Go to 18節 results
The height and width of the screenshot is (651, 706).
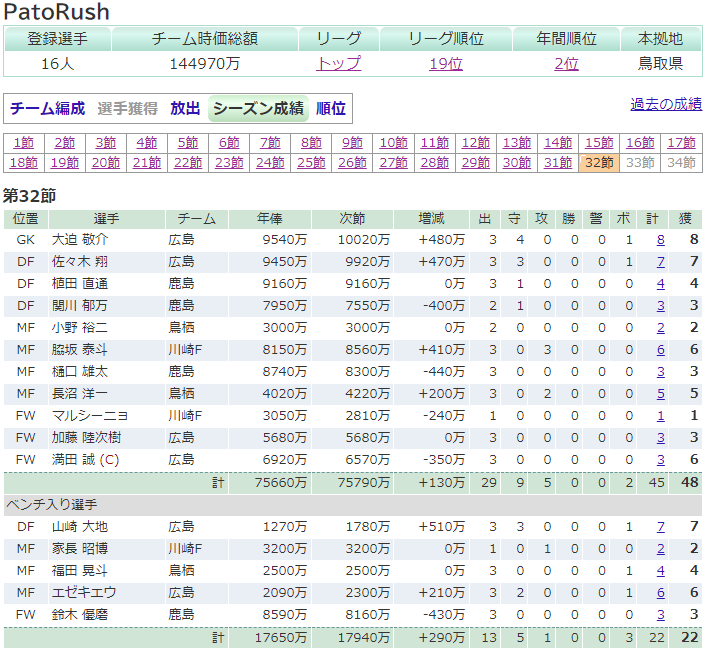(x=24, y=163)
